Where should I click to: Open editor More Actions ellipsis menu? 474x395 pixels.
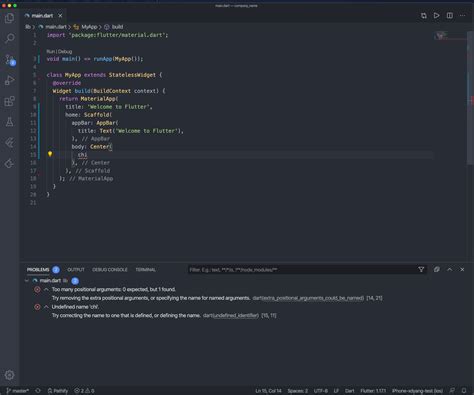coord(462,16)
